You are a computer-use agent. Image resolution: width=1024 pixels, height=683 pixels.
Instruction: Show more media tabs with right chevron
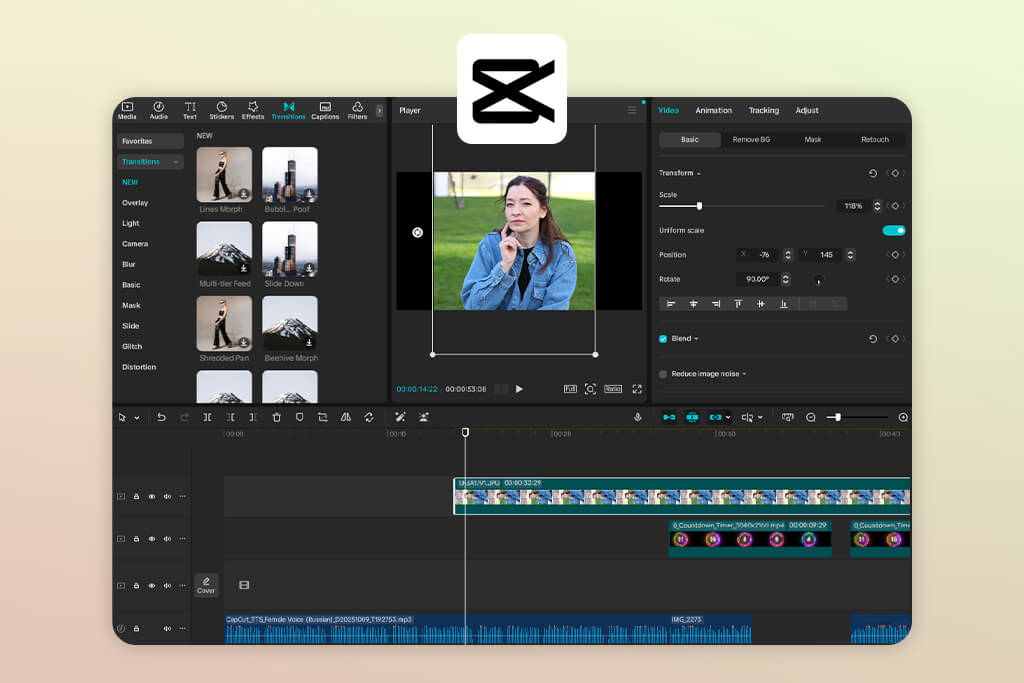click(x=379, y=111)
